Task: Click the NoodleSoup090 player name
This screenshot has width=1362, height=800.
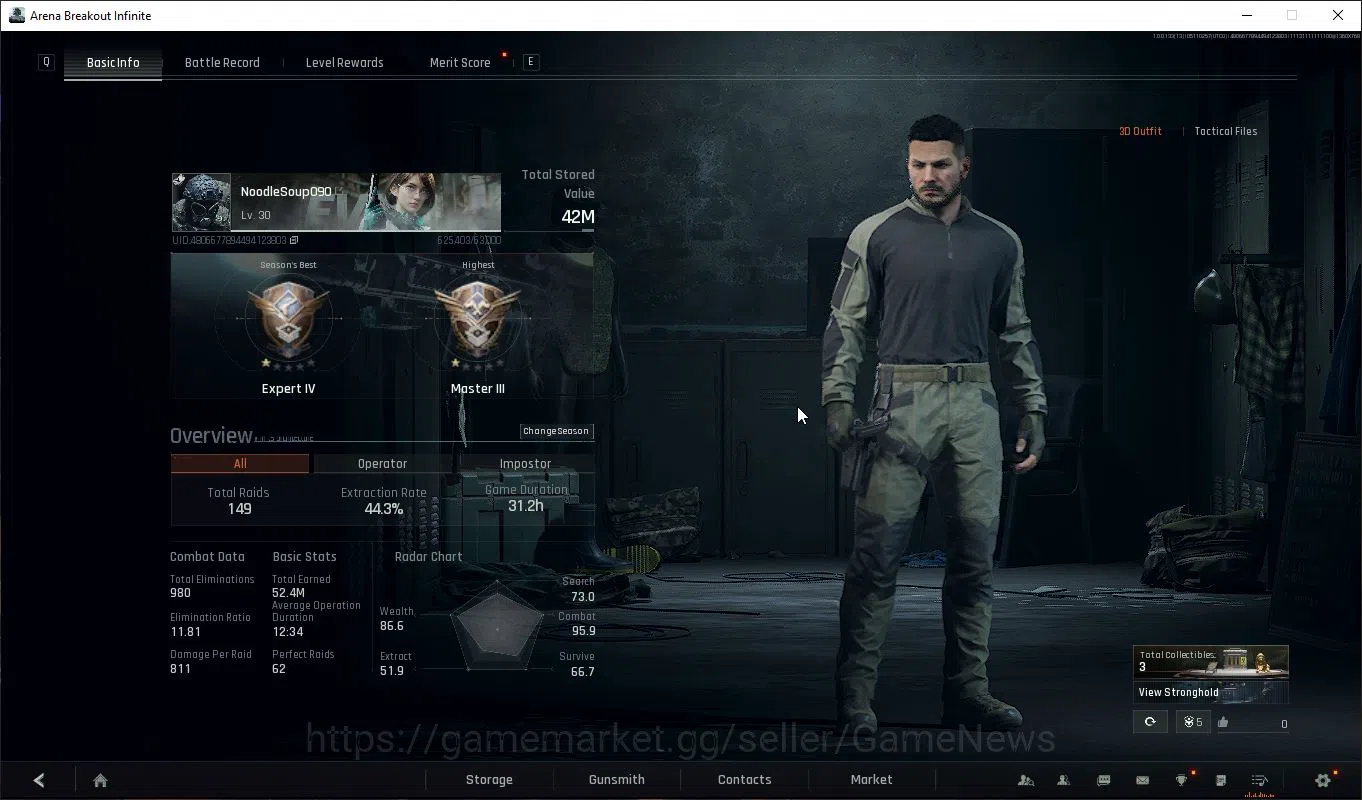Action: [x=286, y=192]
